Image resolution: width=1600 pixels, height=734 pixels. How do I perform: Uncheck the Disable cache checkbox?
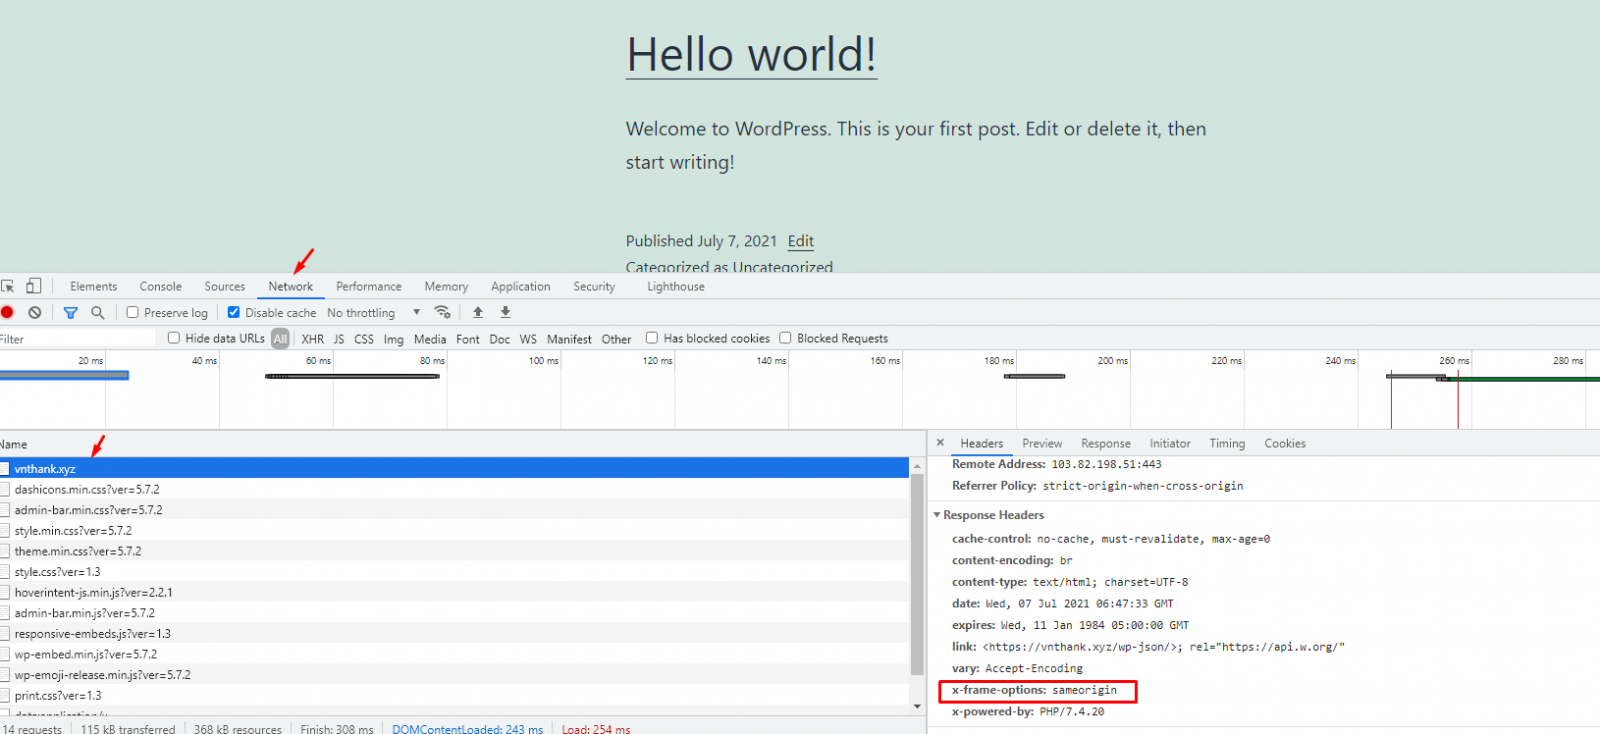tap(234, 312)
